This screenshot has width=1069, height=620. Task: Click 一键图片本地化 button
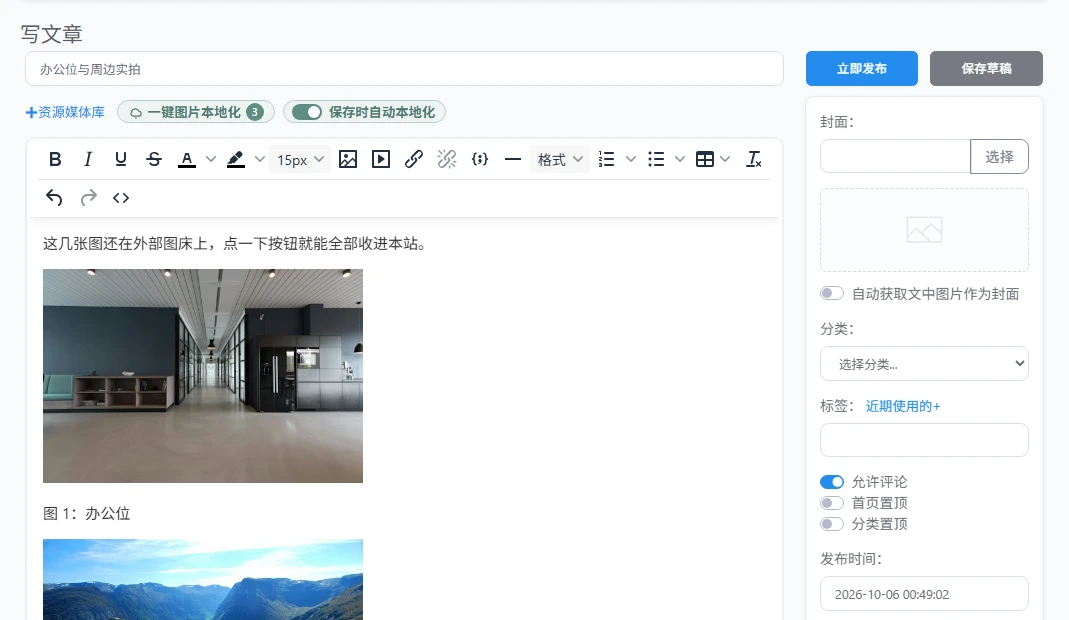(x=196, y=112)
